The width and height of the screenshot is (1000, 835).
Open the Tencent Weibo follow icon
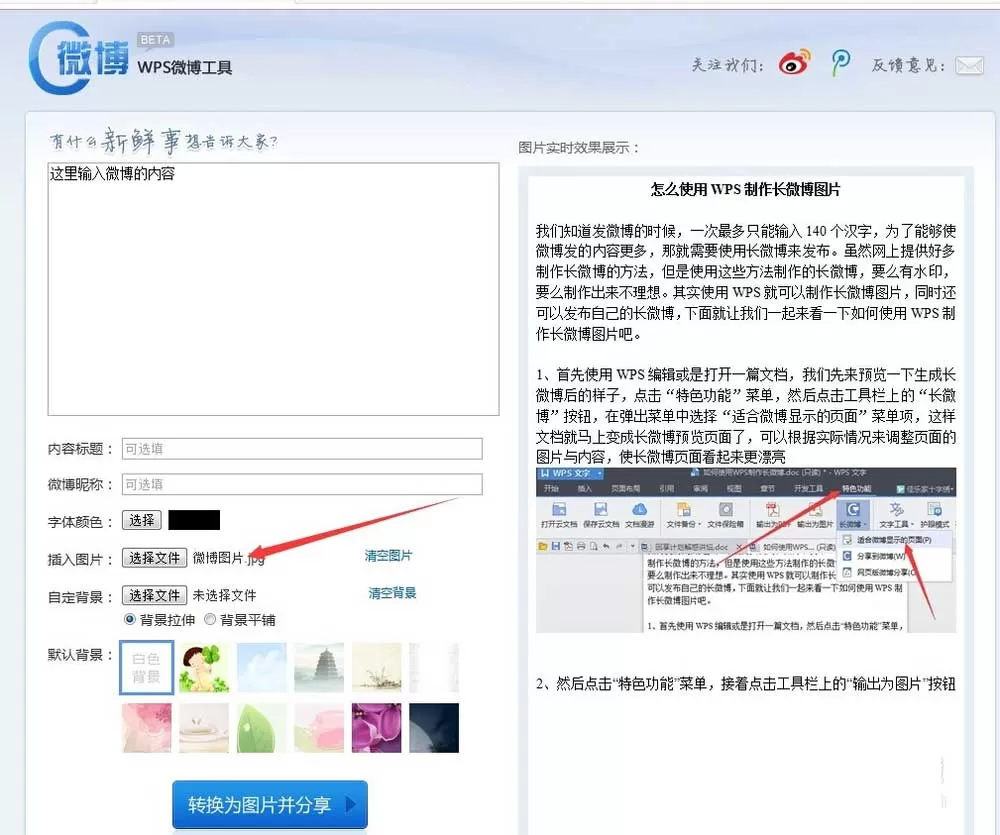pyautogui.click(x=841, y=63)
